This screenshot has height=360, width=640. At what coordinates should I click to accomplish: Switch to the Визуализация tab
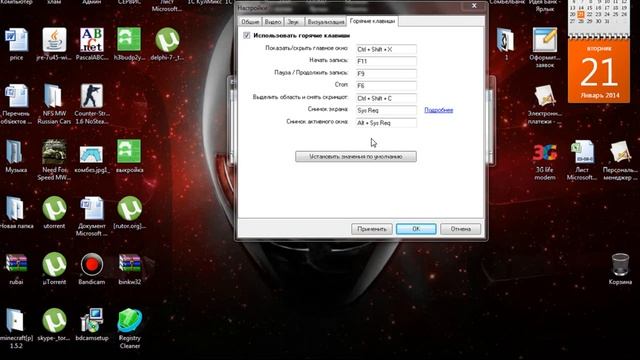coord(326,22)
